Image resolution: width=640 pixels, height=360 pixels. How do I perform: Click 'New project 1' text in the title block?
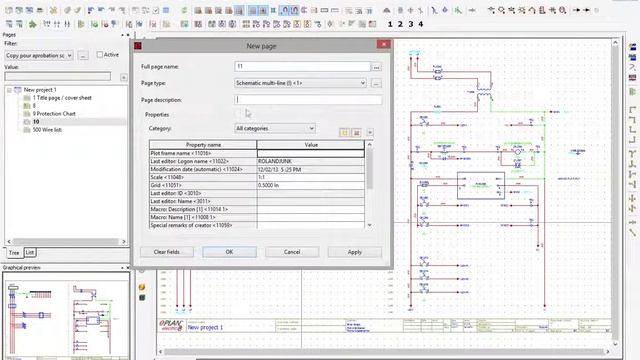[x=205, y=327]
